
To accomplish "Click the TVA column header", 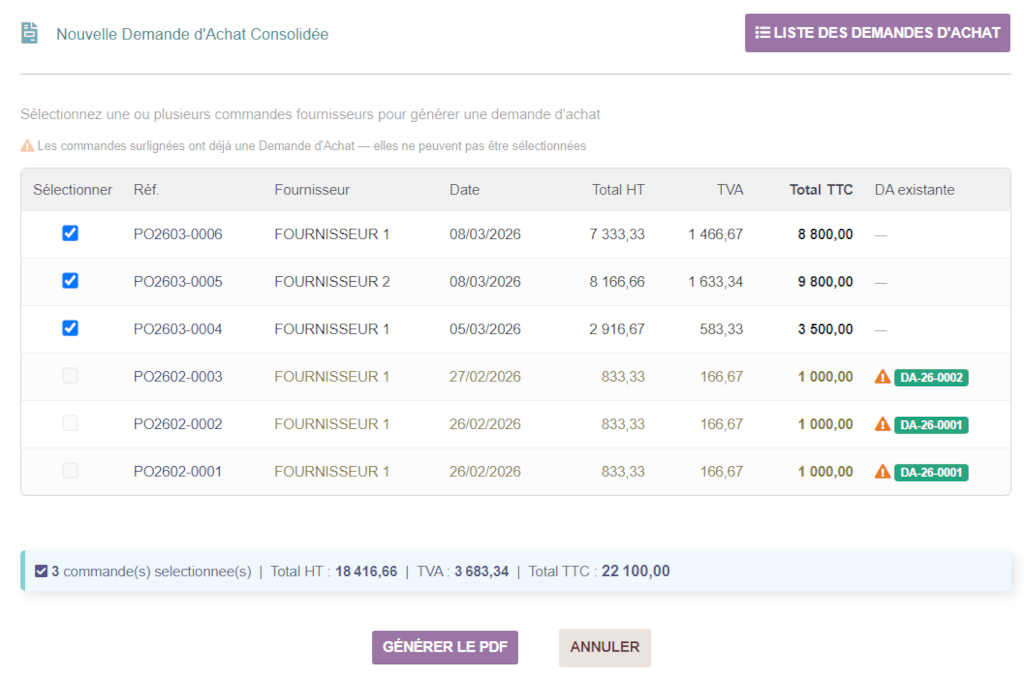I will [729, 190].
